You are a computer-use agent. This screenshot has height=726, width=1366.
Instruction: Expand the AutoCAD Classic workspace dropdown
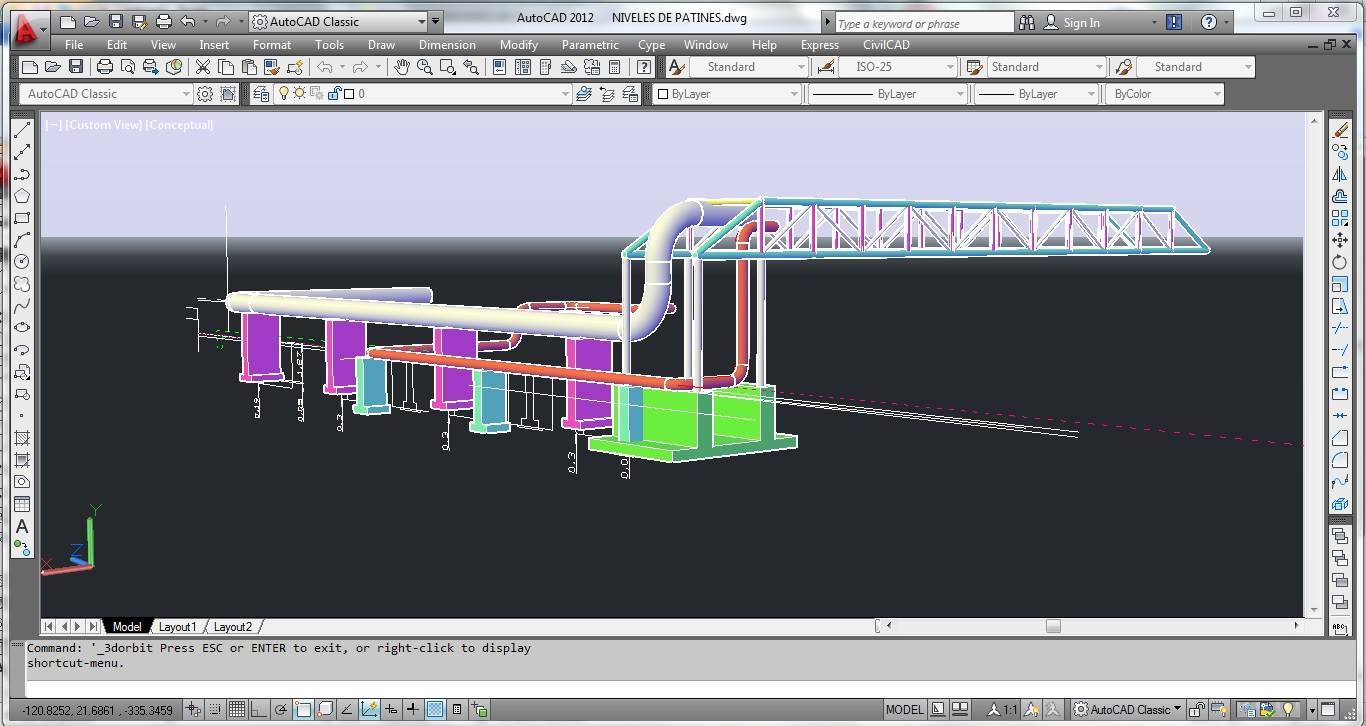[x=421, y=21]
